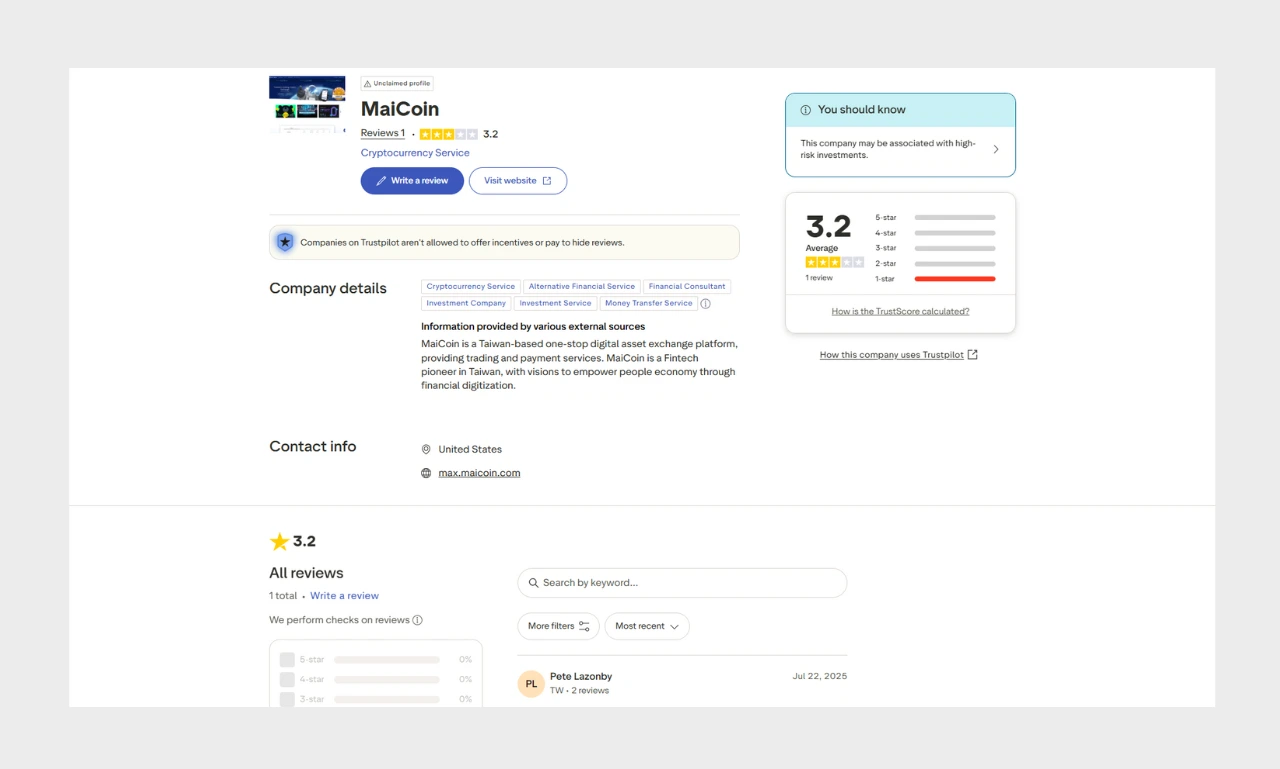Click the yellow star next to 3.2 heading
This screenshot has height=769, width=1280.
point(279,542)
